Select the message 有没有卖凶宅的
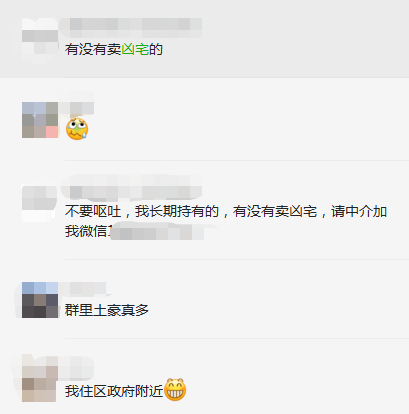 click(114, 50)
